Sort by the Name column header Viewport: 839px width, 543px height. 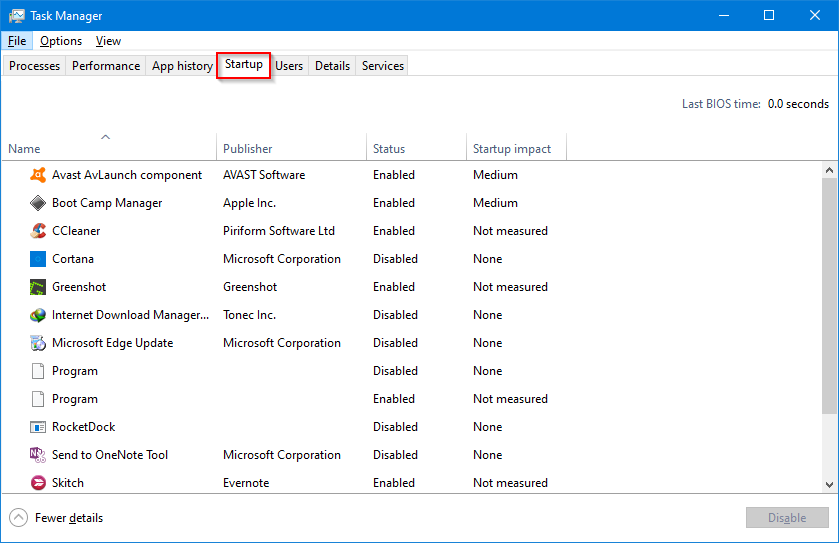109,148
